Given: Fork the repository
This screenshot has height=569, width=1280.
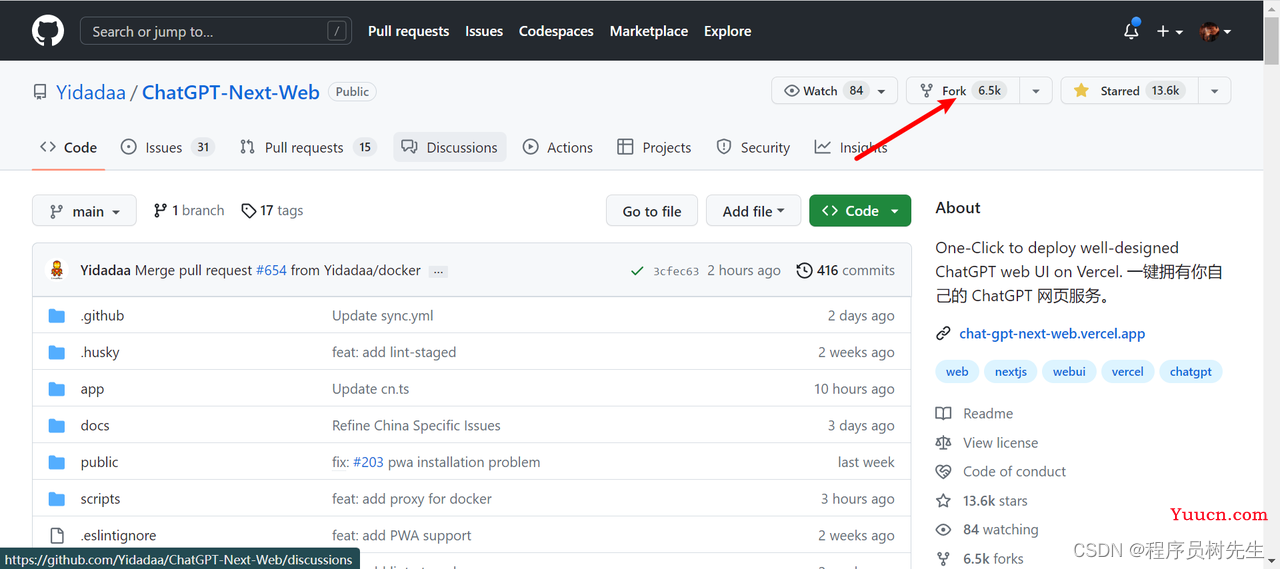Looking at the screenshot, I should click(x=963, y=91).
